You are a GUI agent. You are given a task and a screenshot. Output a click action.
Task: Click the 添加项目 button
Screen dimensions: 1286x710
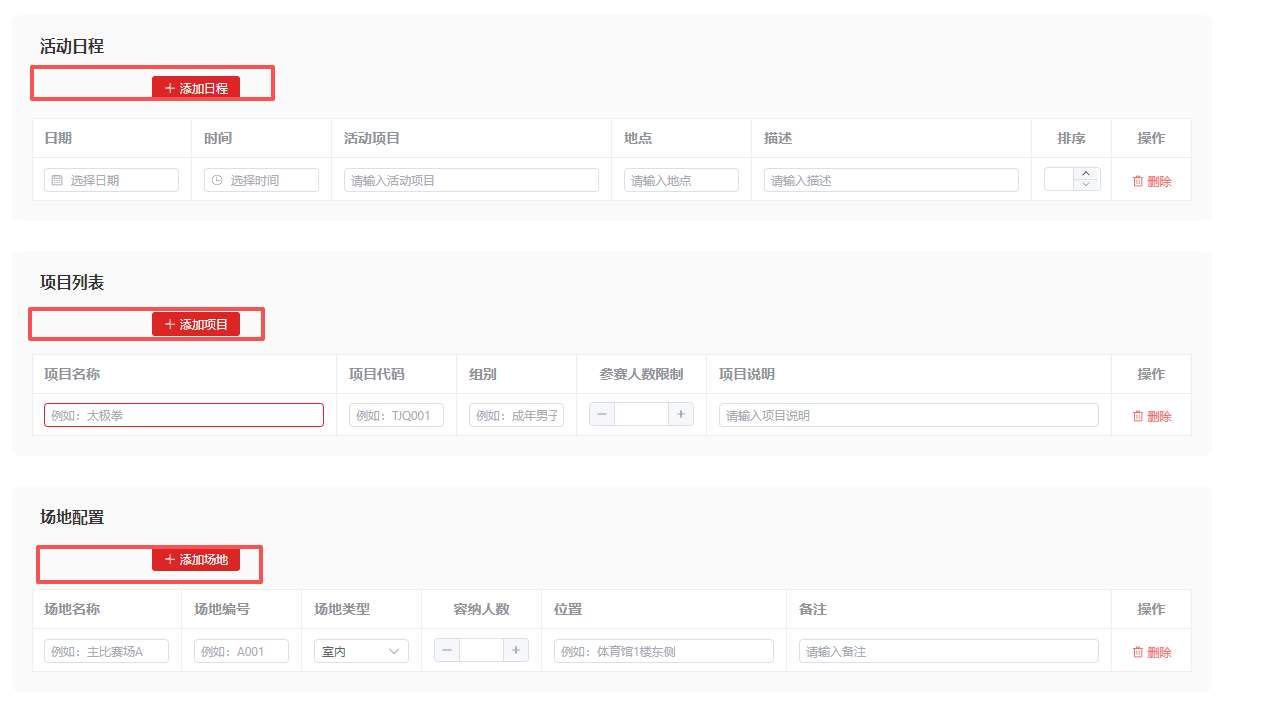click(196, 324)
